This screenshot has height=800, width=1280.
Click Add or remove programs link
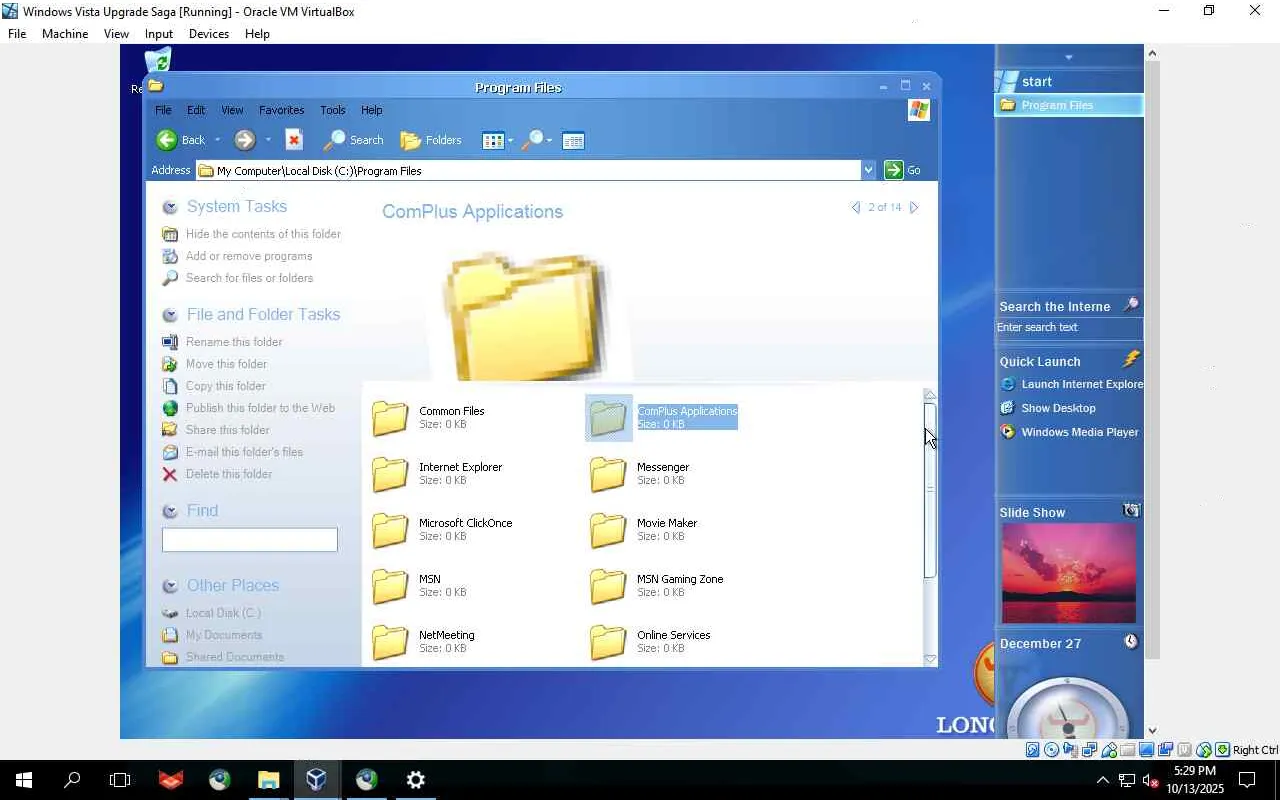click(249, 256)
